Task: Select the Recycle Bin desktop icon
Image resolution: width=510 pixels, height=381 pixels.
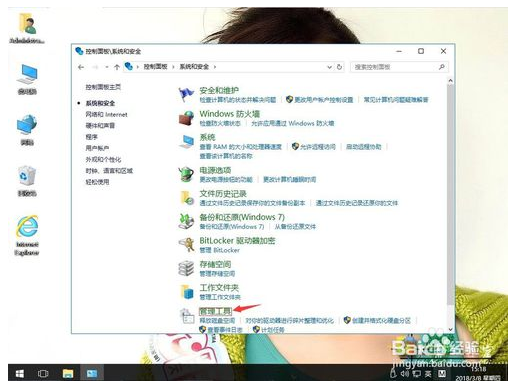Action: [27, 181]
